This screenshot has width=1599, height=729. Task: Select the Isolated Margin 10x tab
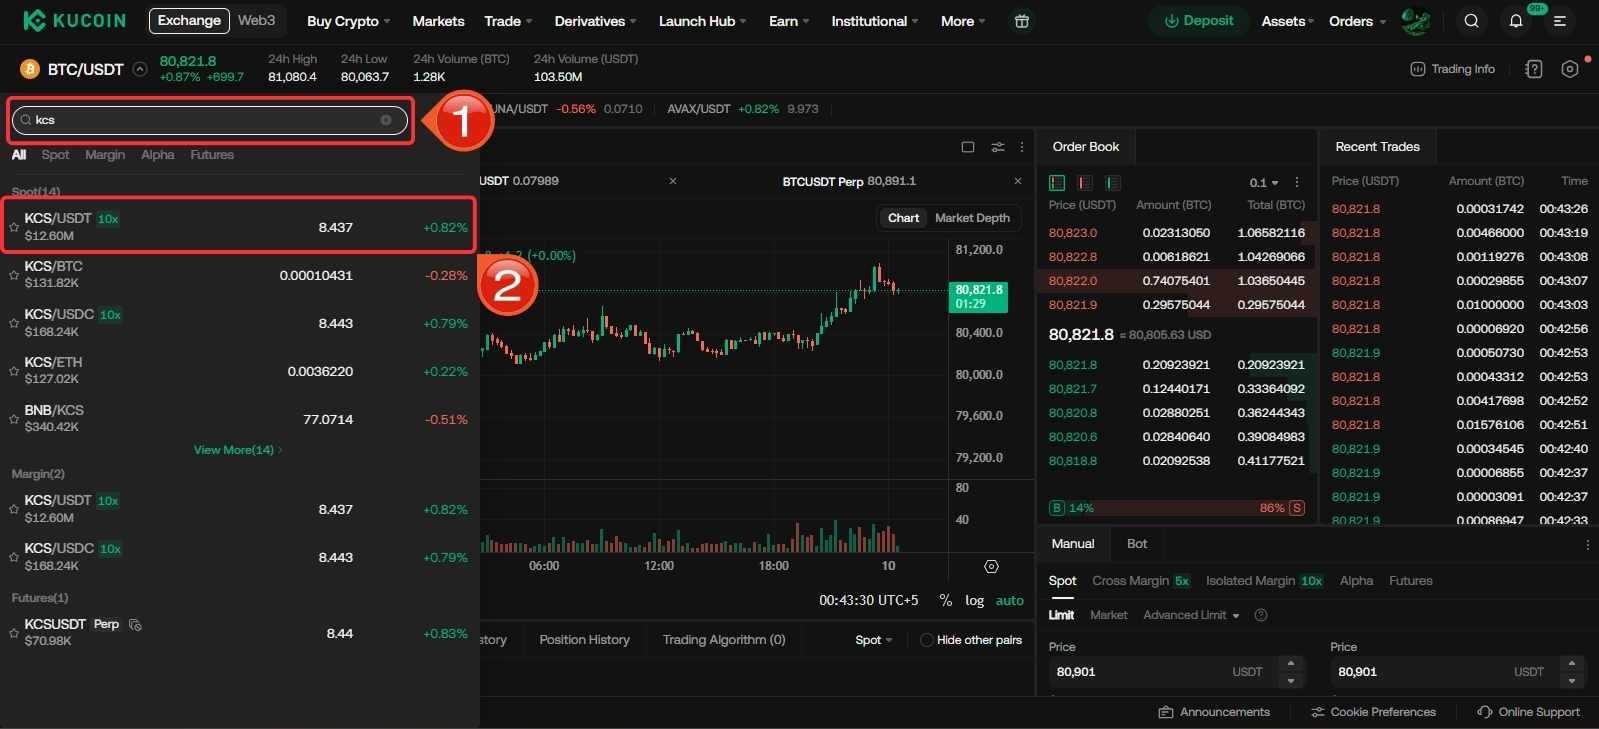pos(1265,581)
